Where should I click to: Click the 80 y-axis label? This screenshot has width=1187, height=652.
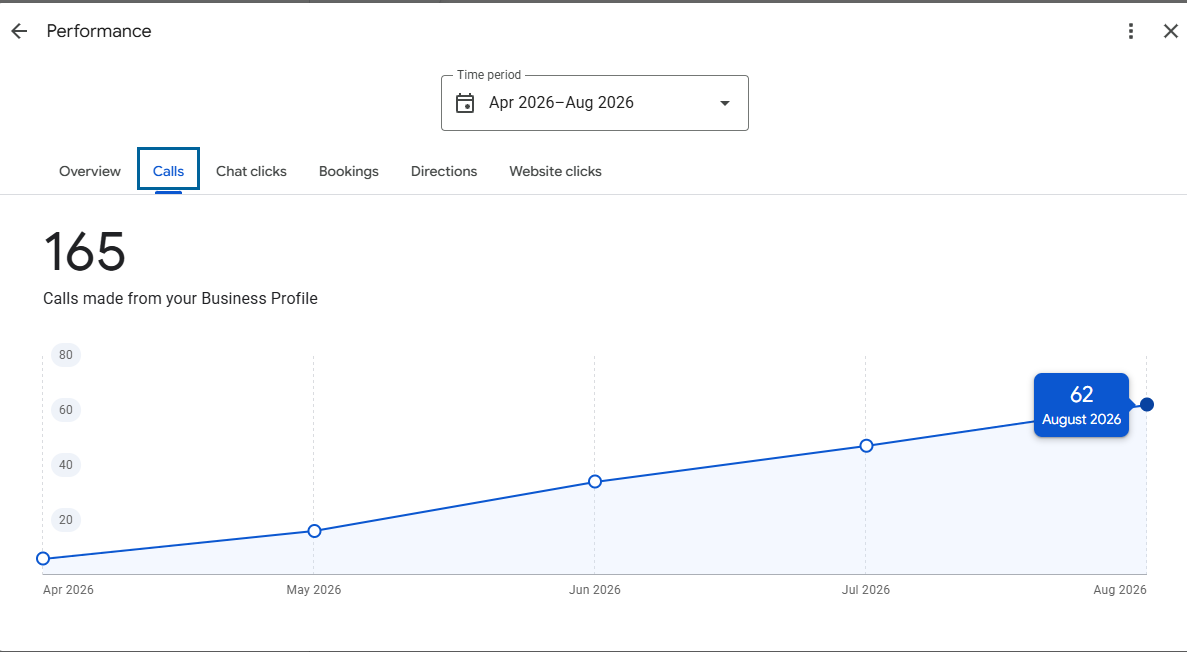[66, 355]
